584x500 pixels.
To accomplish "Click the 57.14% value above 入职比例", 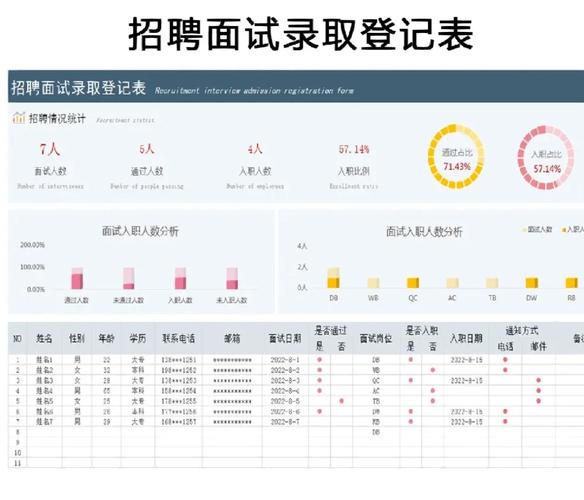I will pos(354,149).
